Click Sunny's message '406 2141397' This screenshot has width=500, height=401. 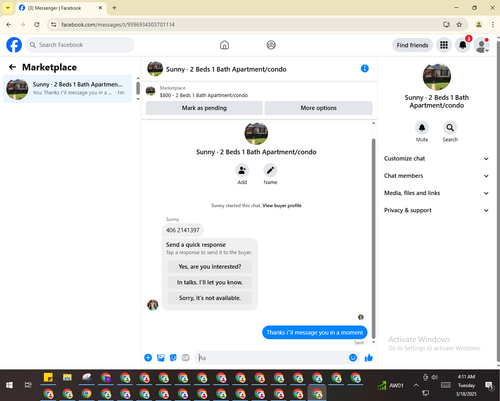point(183,230)
